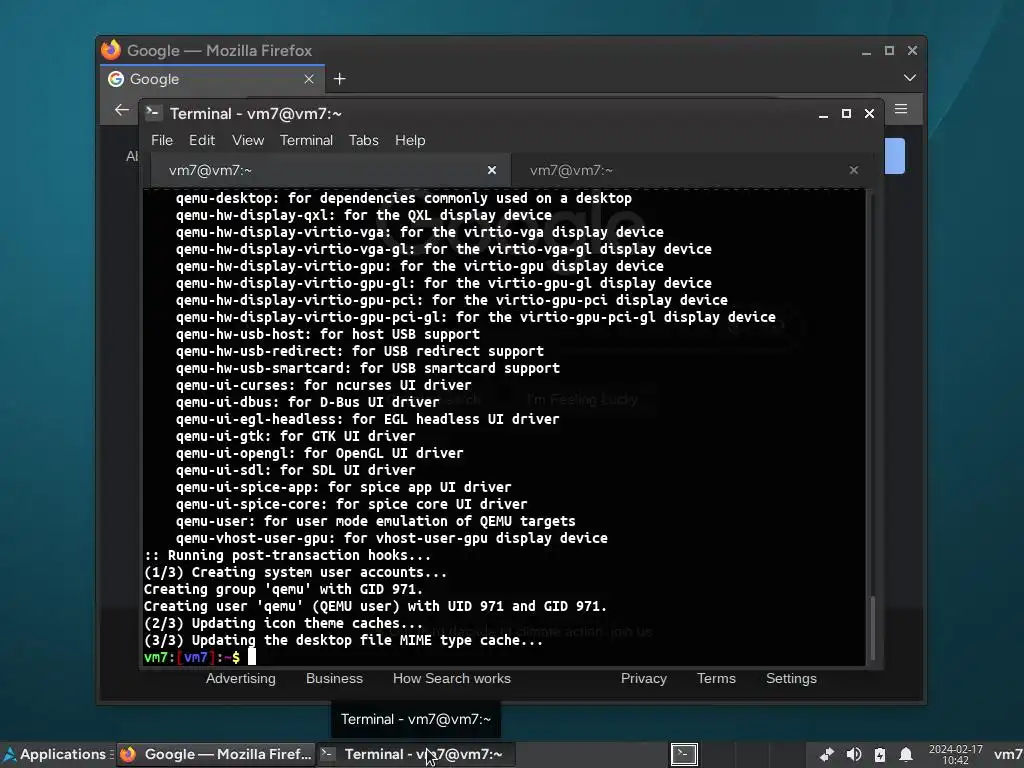The image size is (1024, 768).
Task: Open Advertising link on Google page
Action: click(x=240, y=679)
